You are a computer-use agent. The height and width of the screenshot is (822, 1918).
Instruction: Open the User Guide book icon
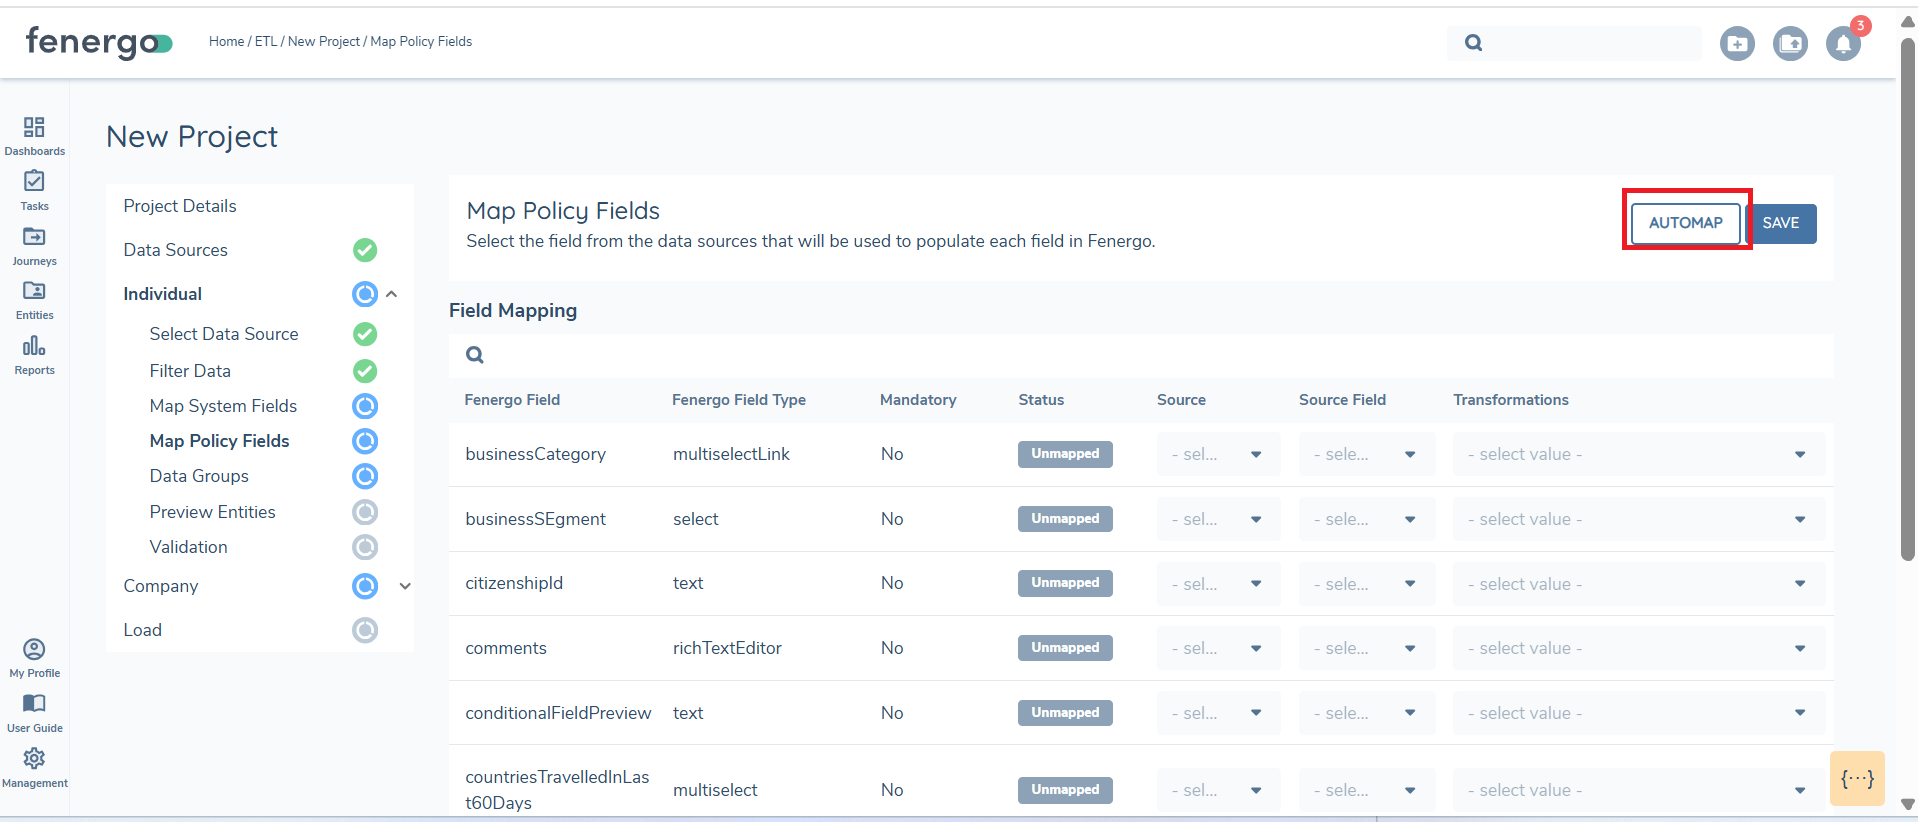34,704
